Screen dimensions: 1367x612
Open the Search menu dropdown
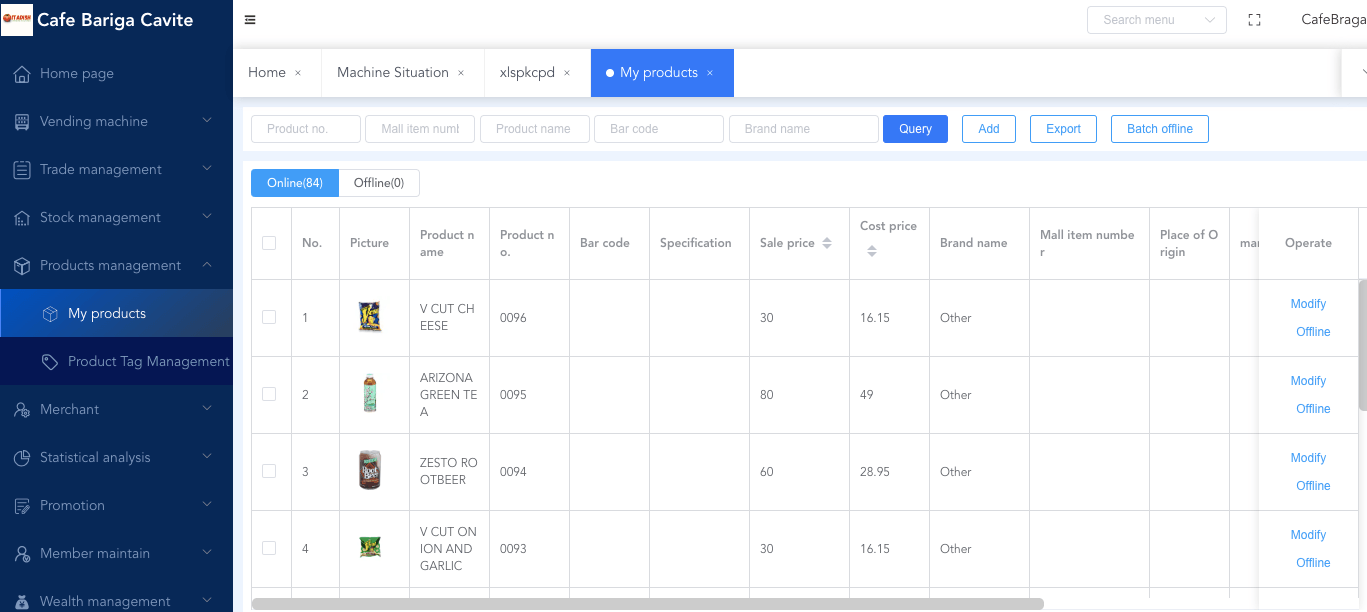[x=1156, y=20]
